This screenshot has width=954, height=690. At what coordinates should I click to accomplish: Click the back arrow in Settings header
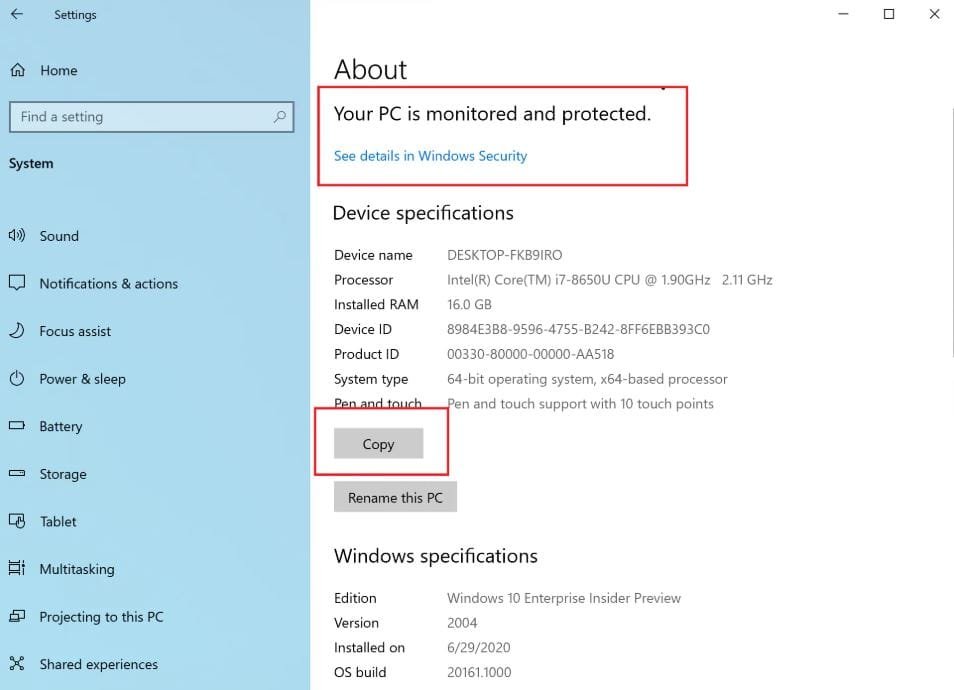(17, 15)
